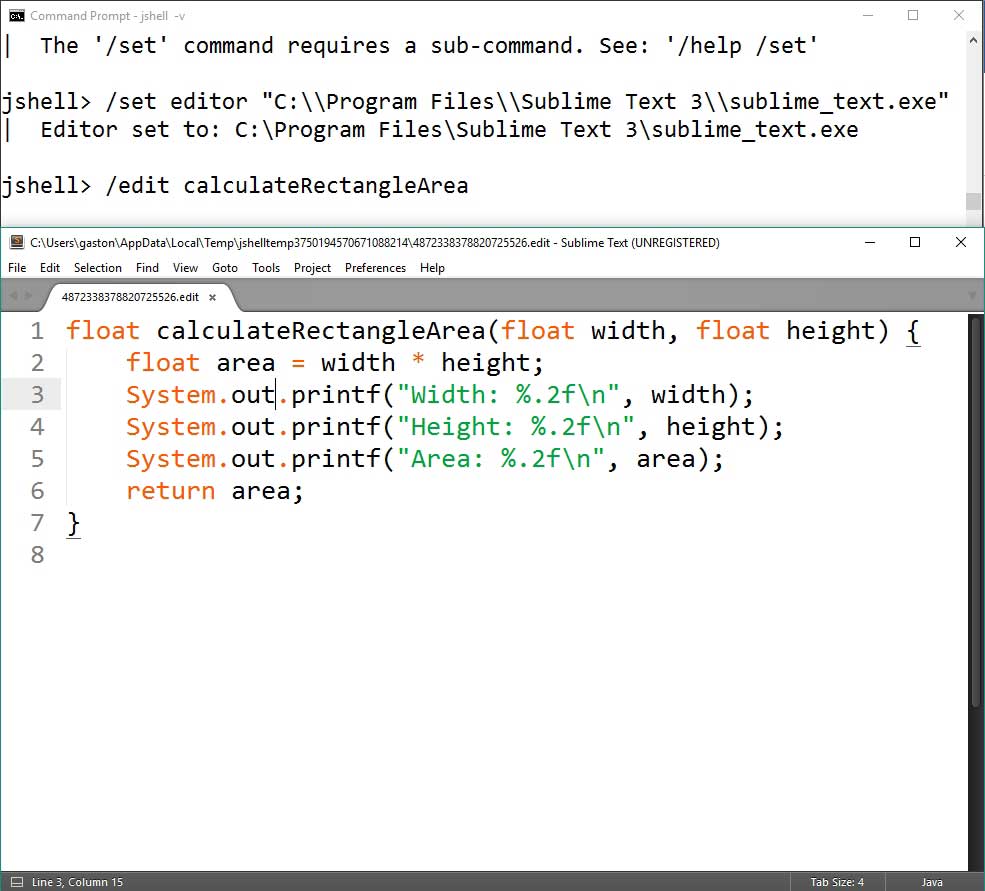This screenshot has width=985, height=891.
Task: Click the "Area: %.2f\n" string literal
Action: (501, 459)
